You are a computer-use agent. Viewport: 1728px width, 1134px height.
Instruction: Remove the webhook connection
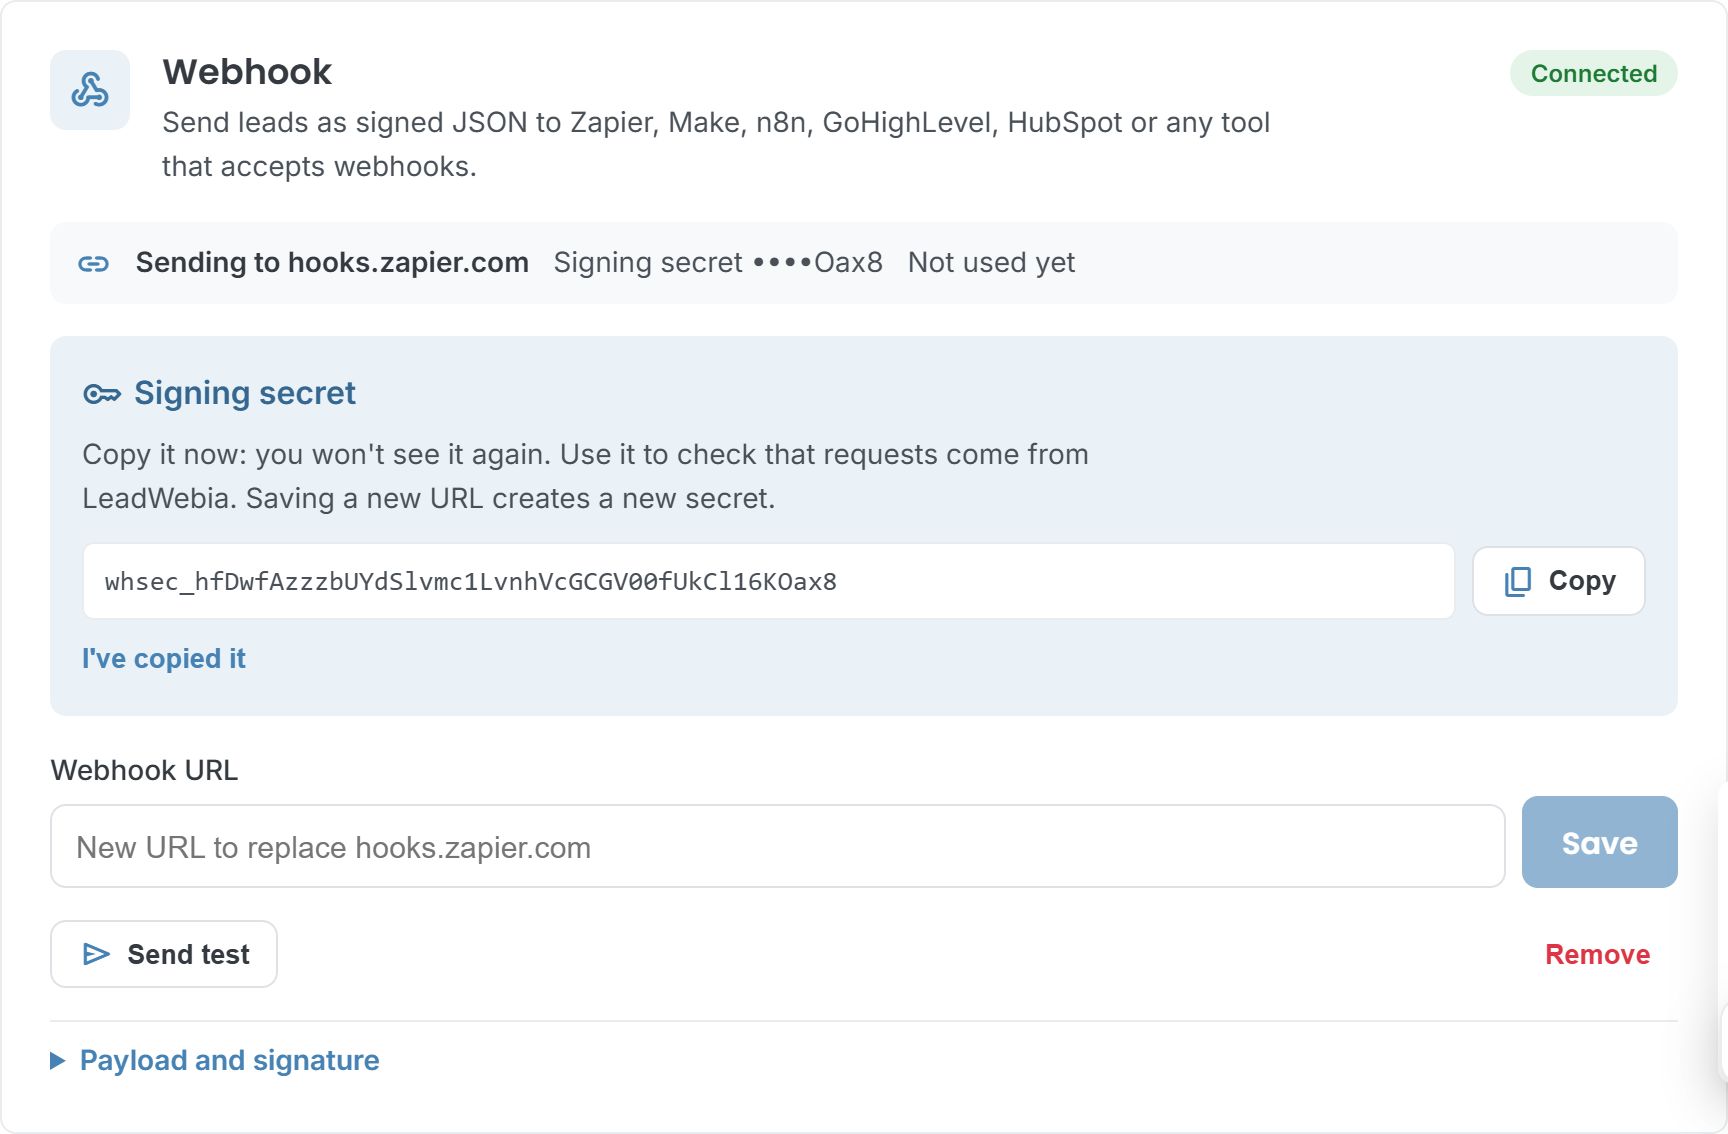pos(1597,954)
